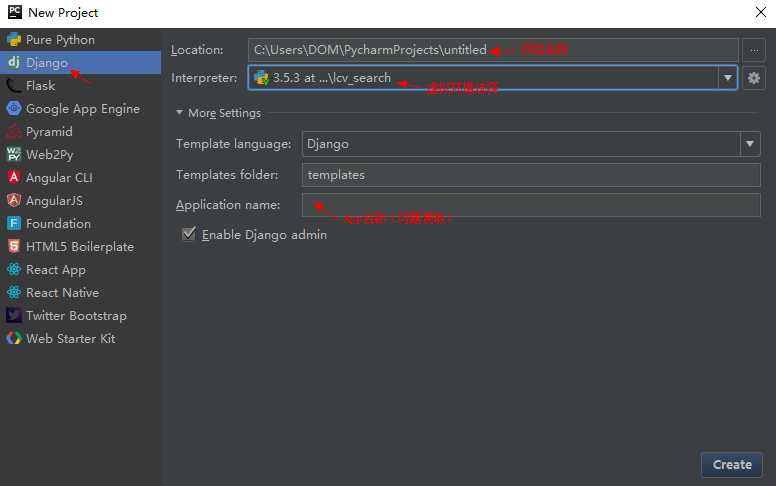Click the Angular CLI icon
This screenshot has width=776, height=486.
[14, 177]
